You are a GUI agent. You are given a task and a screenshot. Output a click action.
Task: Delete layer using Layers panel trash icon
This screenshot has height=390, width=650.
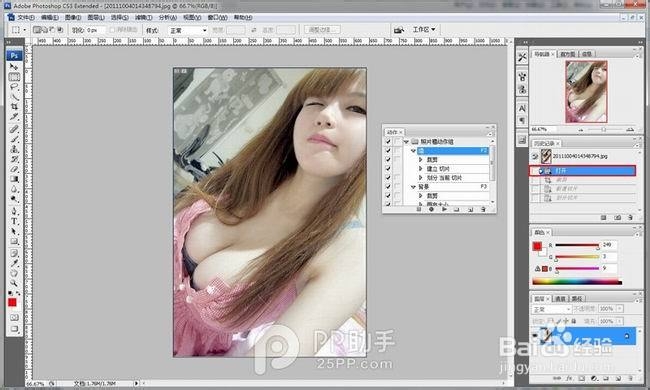(x=631, y=378)
